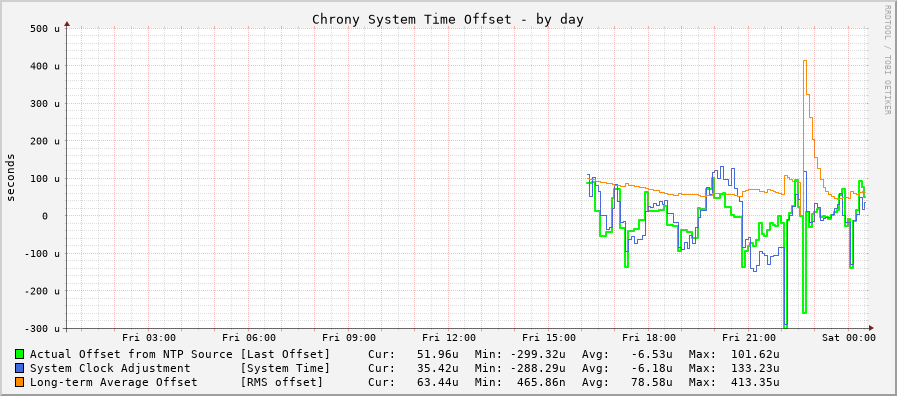Click the "Fri 03:00" time axis label
The width and height of the screenshot is (897, 396).
tap(149, 338)
